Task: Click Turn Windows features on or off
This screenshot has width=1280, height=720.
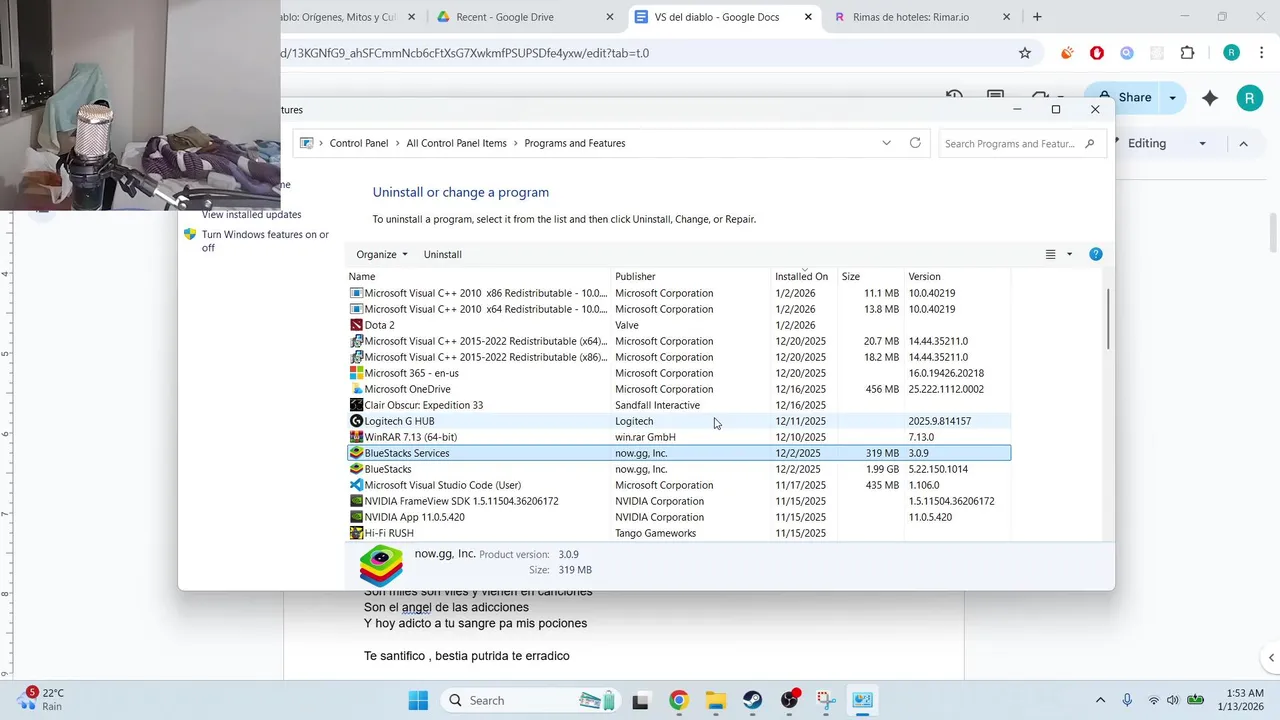Action: click(266, 241)
